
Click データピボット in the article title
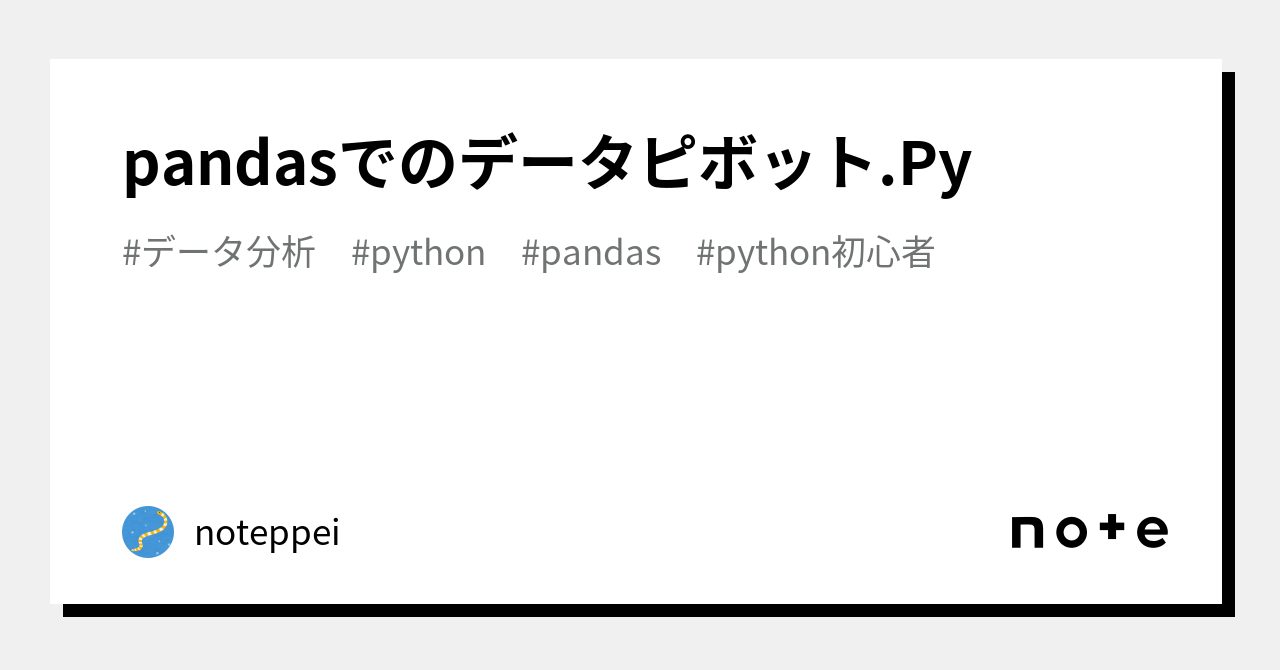point(669,163)
